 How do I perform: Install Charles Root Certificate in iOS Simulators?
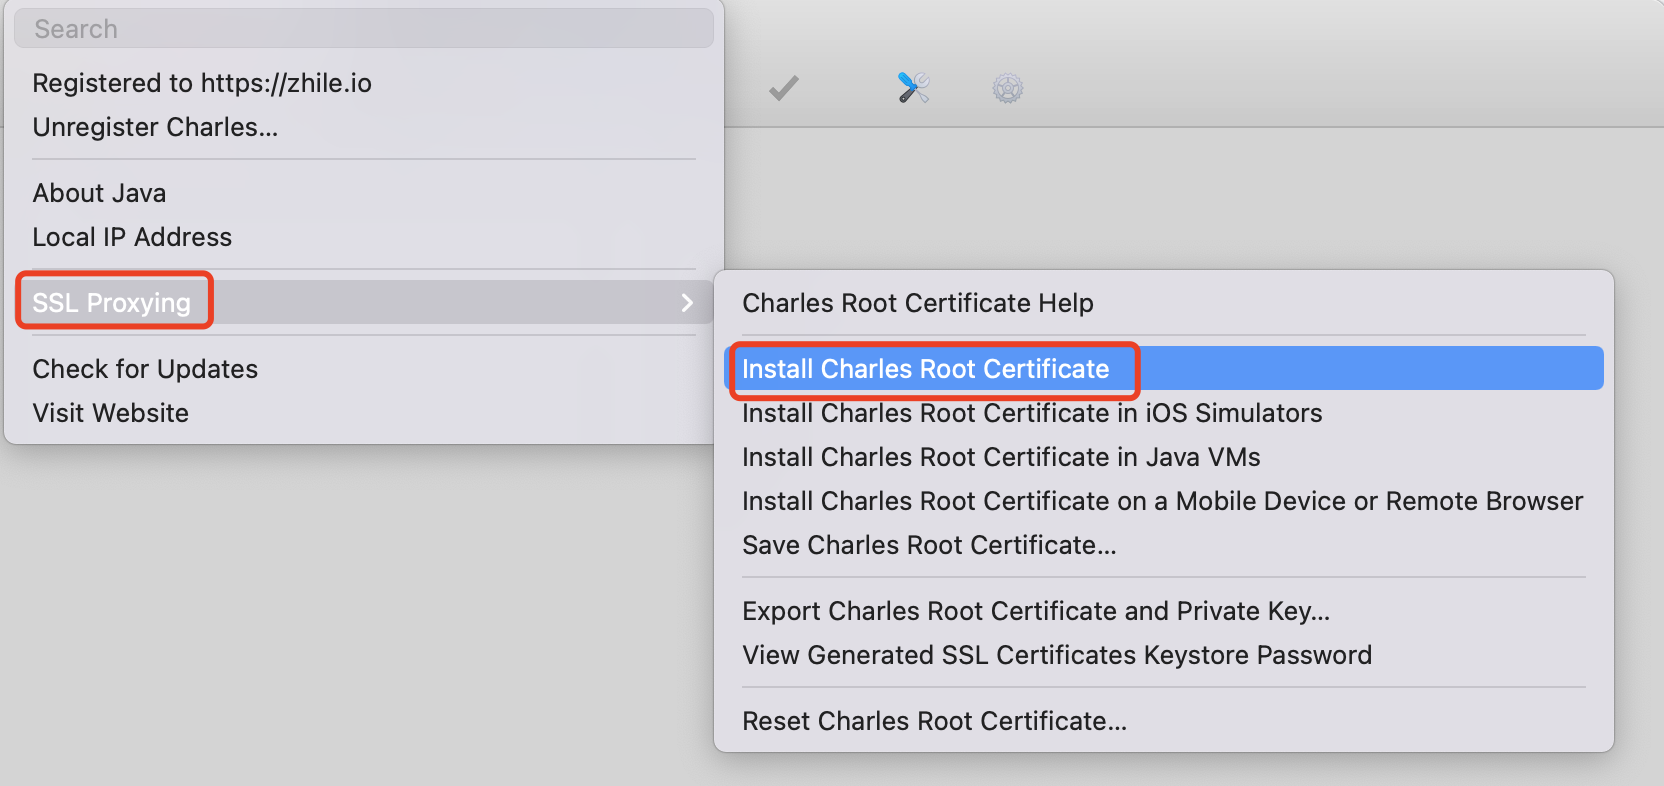coord(1031,413)
